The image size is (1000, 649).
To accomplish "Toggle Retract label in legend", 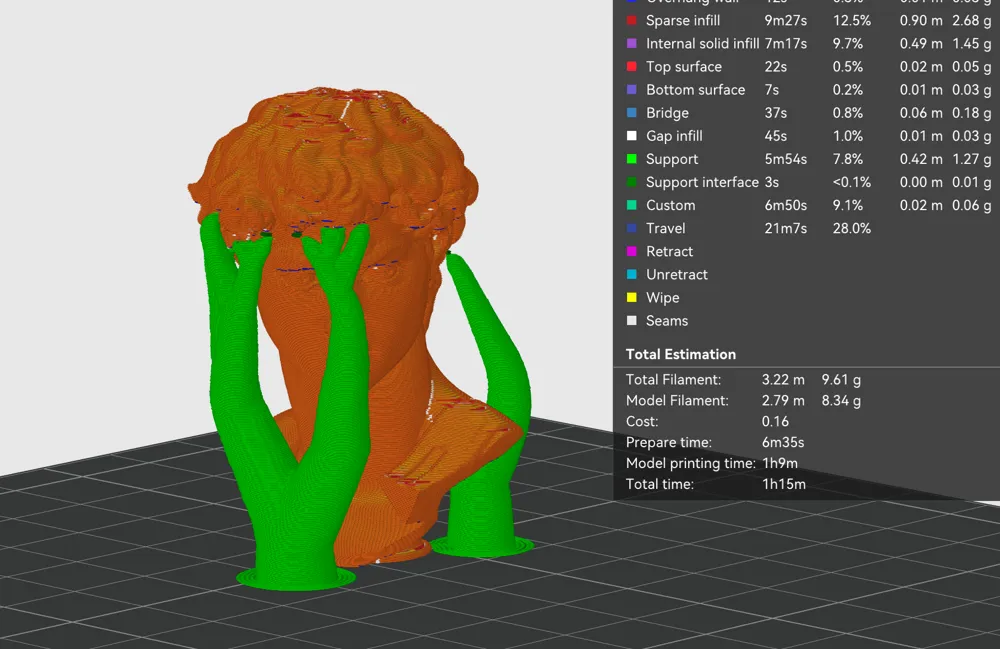I will [669, 251].
